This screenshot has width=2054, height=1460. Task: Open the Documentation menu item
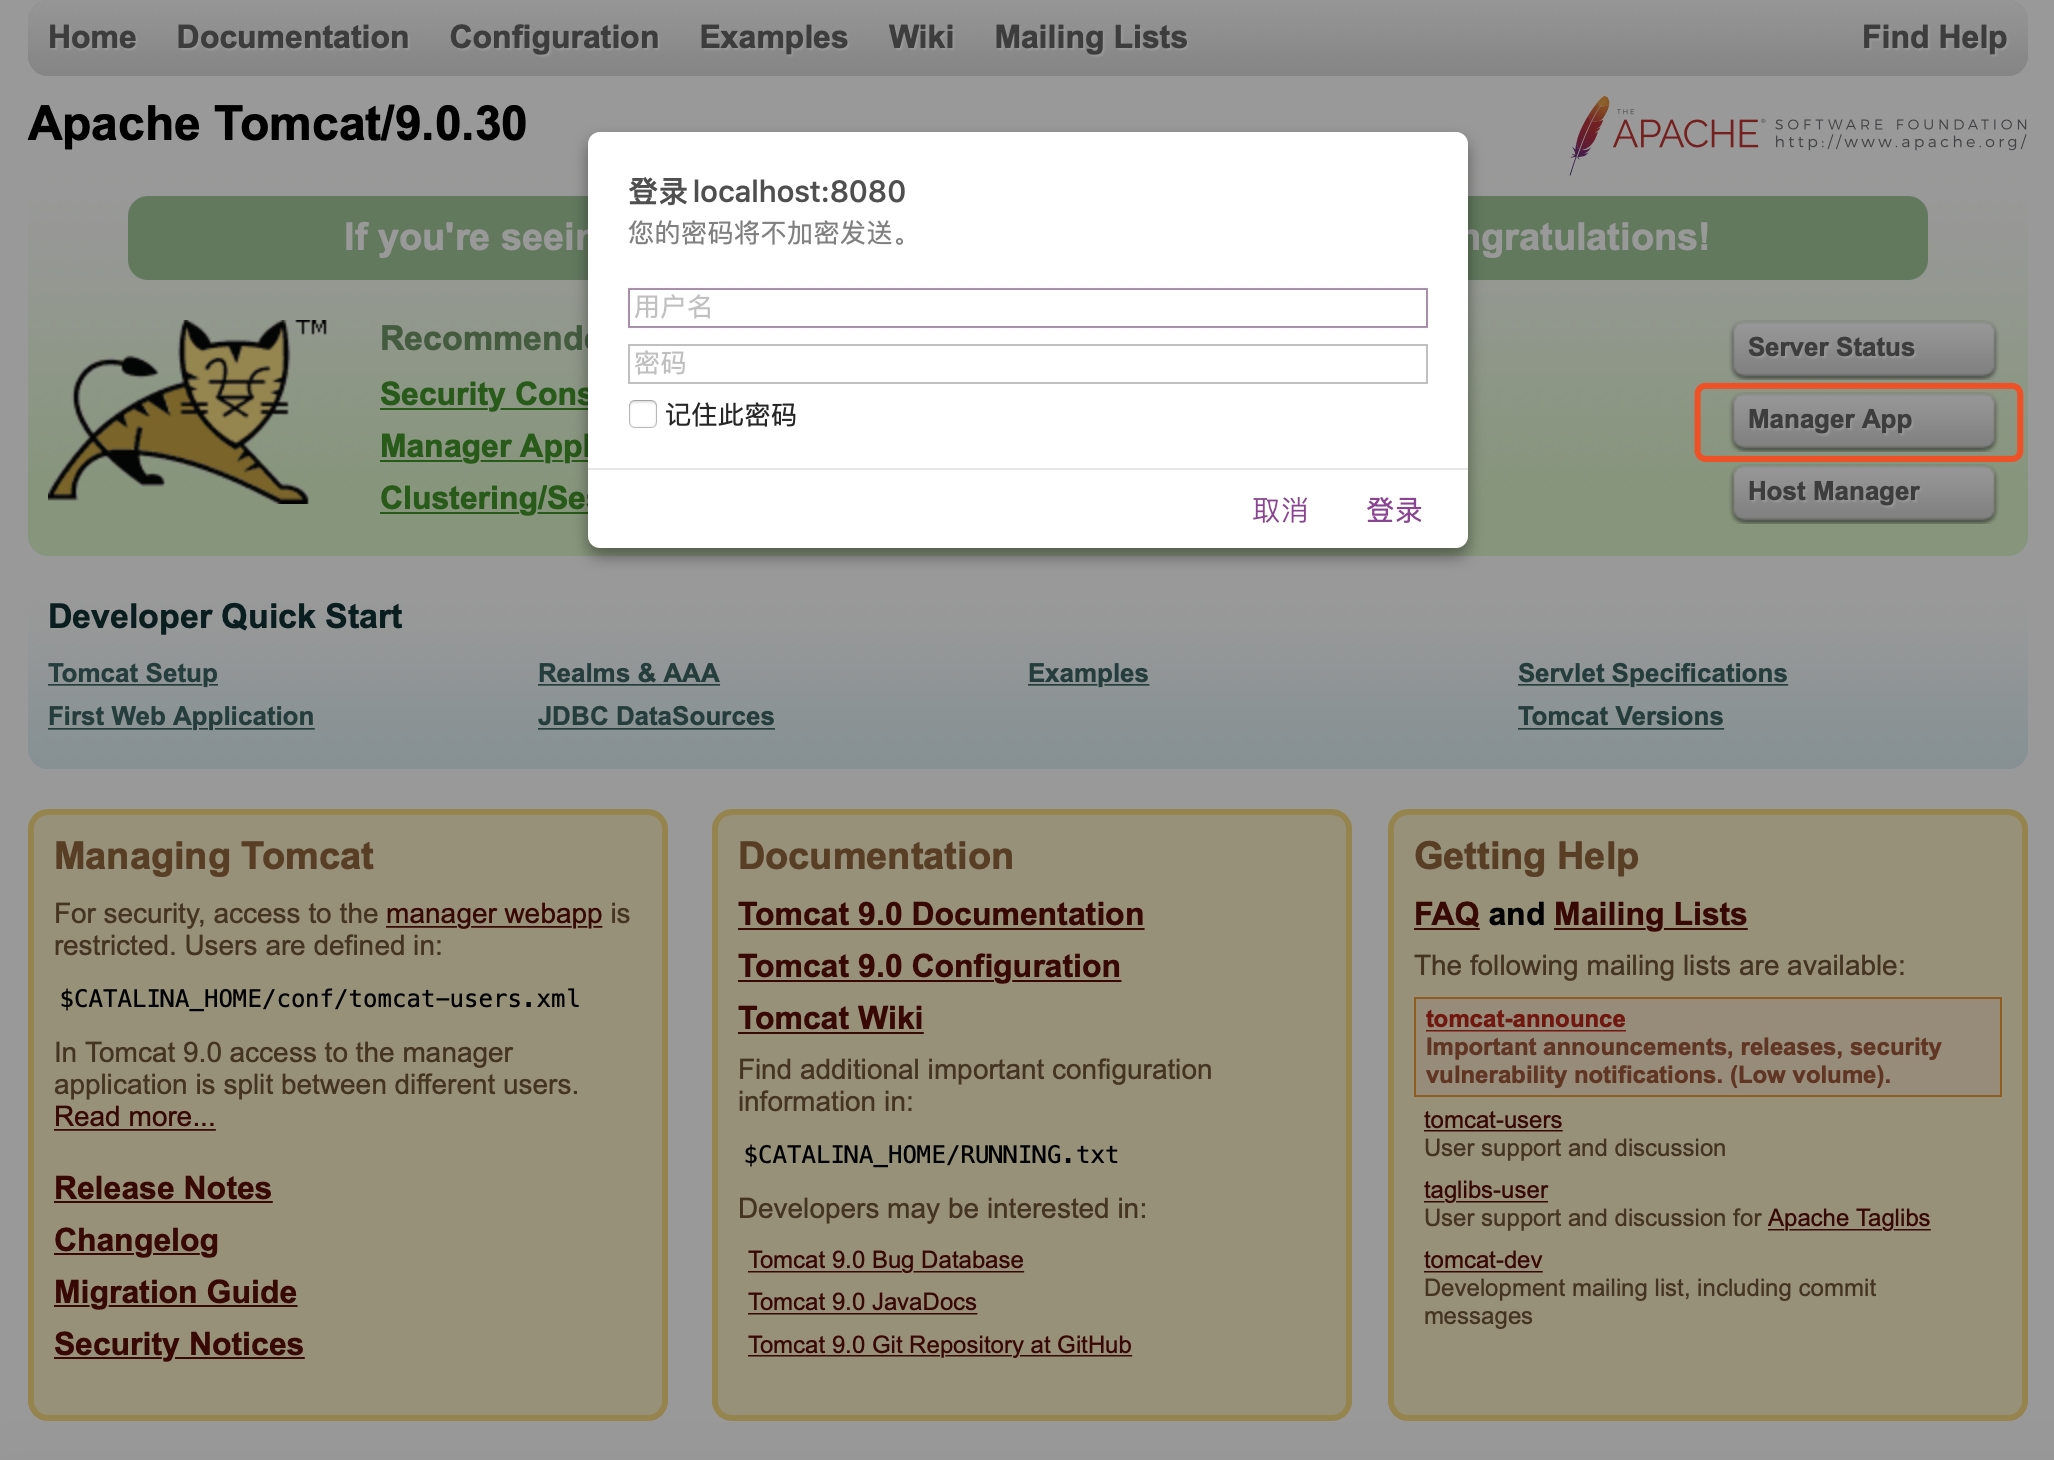coord(292,37)
